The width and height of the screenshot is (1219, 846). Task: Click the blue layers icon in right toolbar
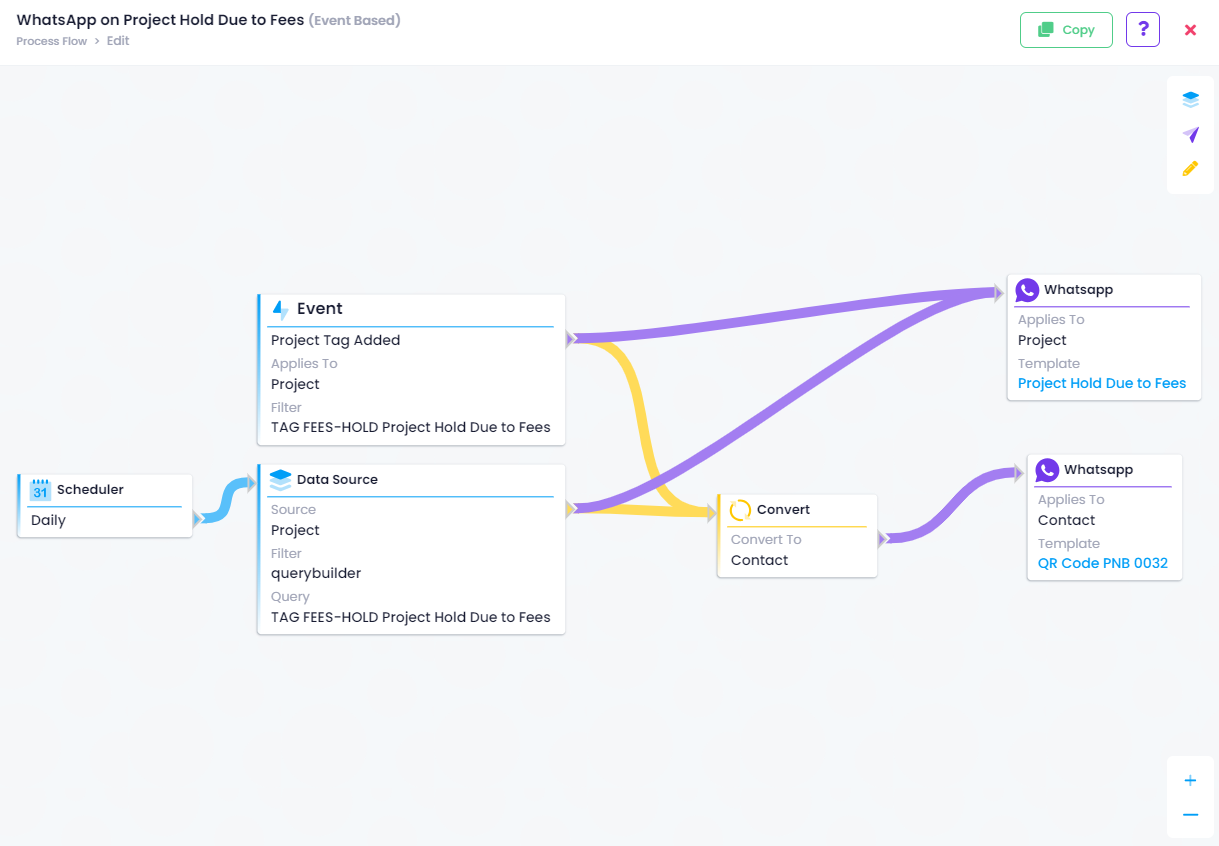click(1190, 100)
